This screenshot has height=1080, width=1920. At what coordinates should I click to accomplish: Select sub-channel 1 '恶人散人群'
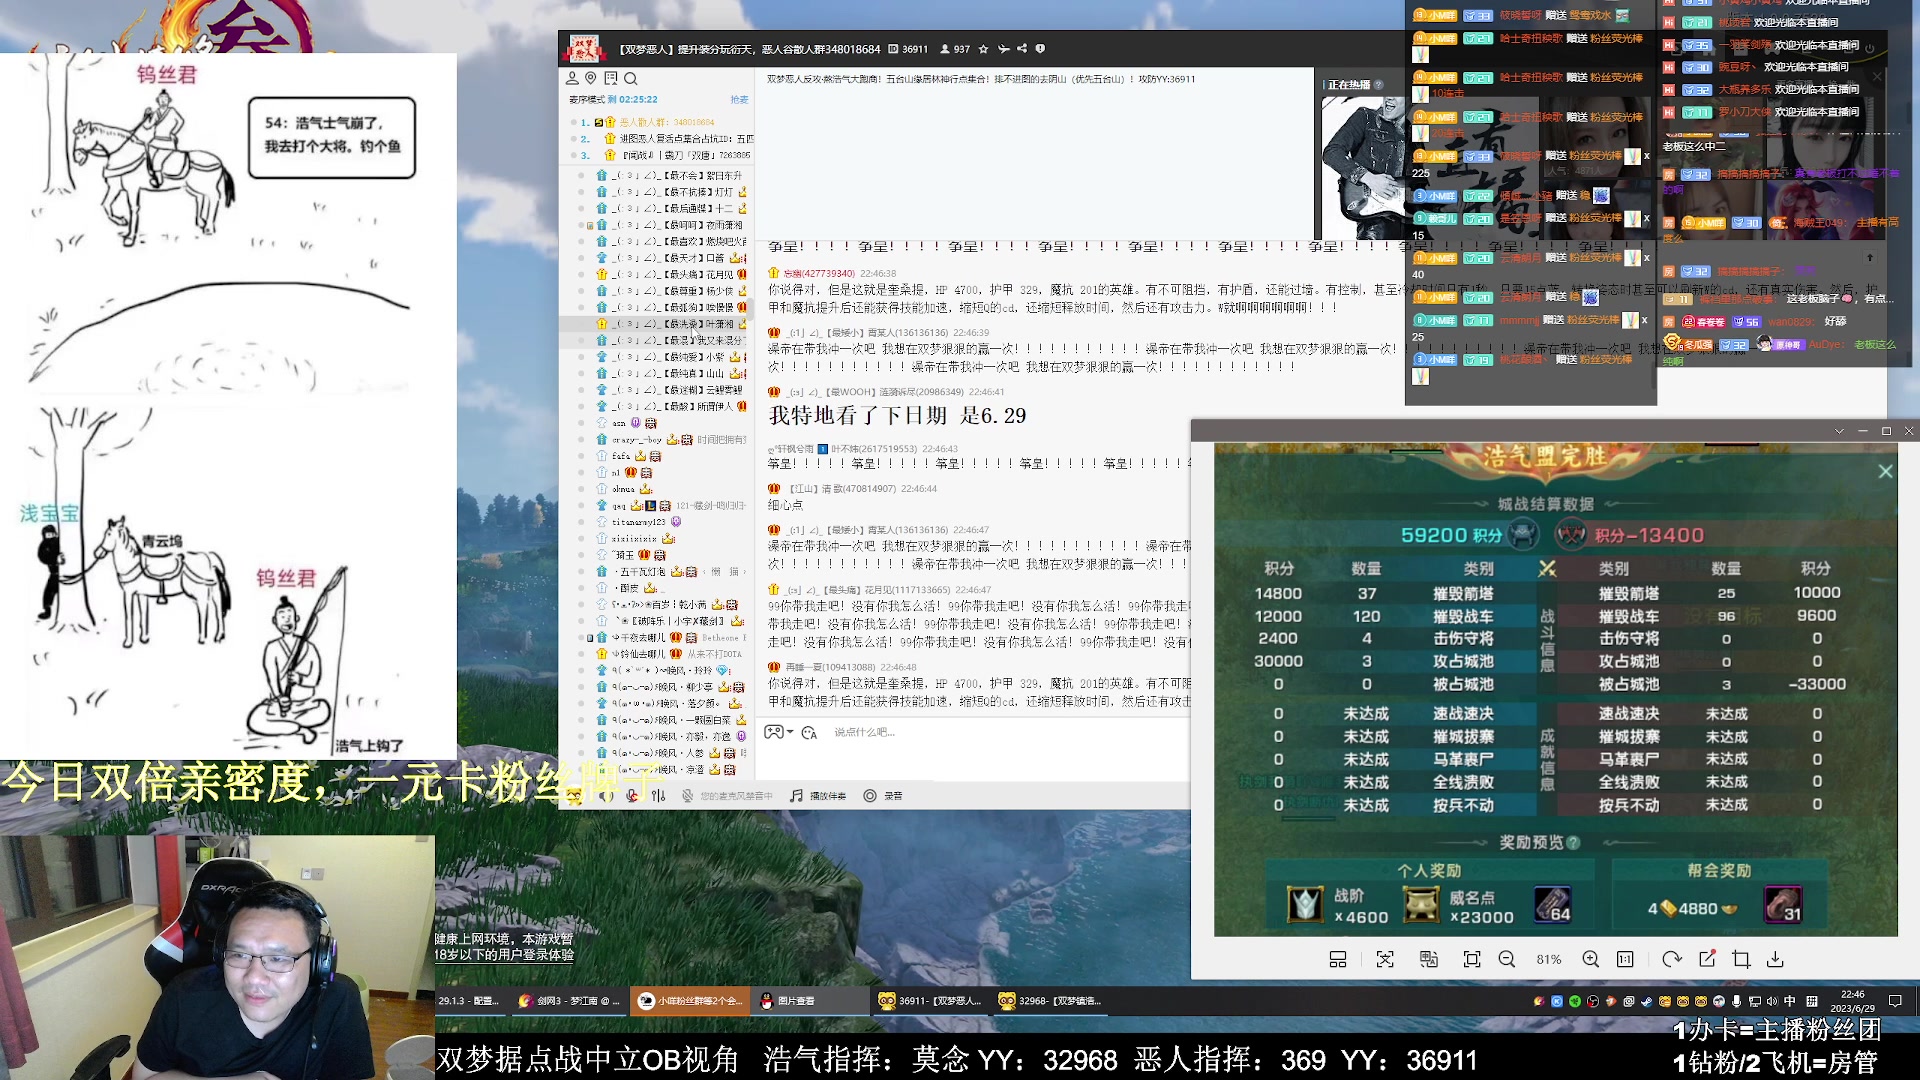(x=662, y=123)
